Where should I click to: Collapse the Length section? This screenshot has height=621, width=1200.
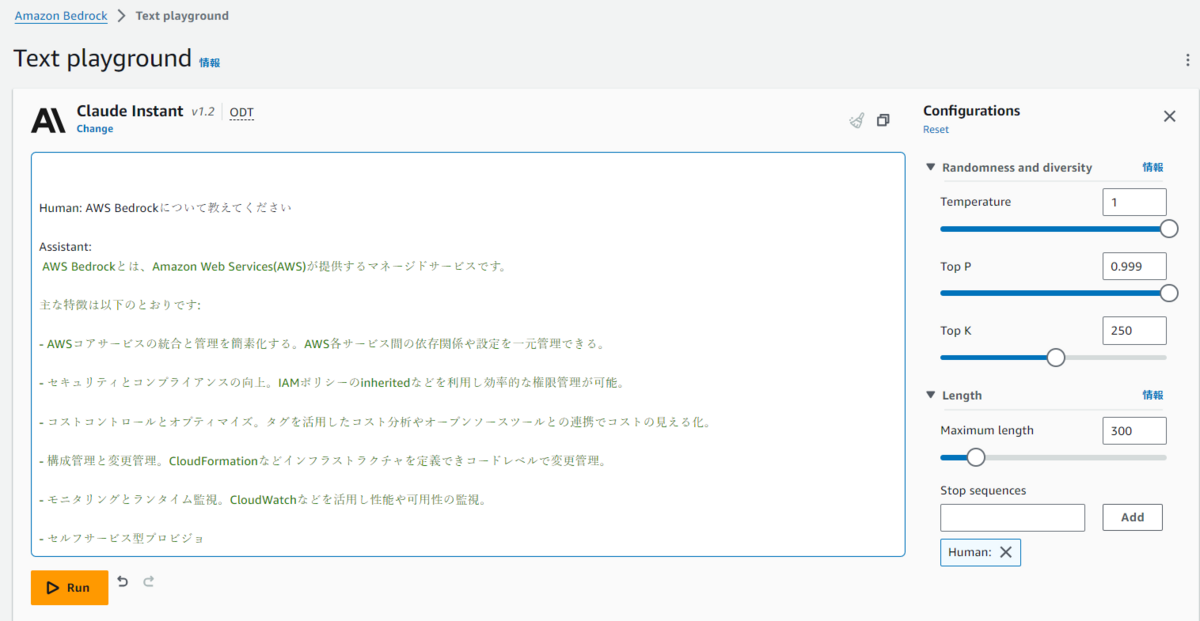(931, 395)
